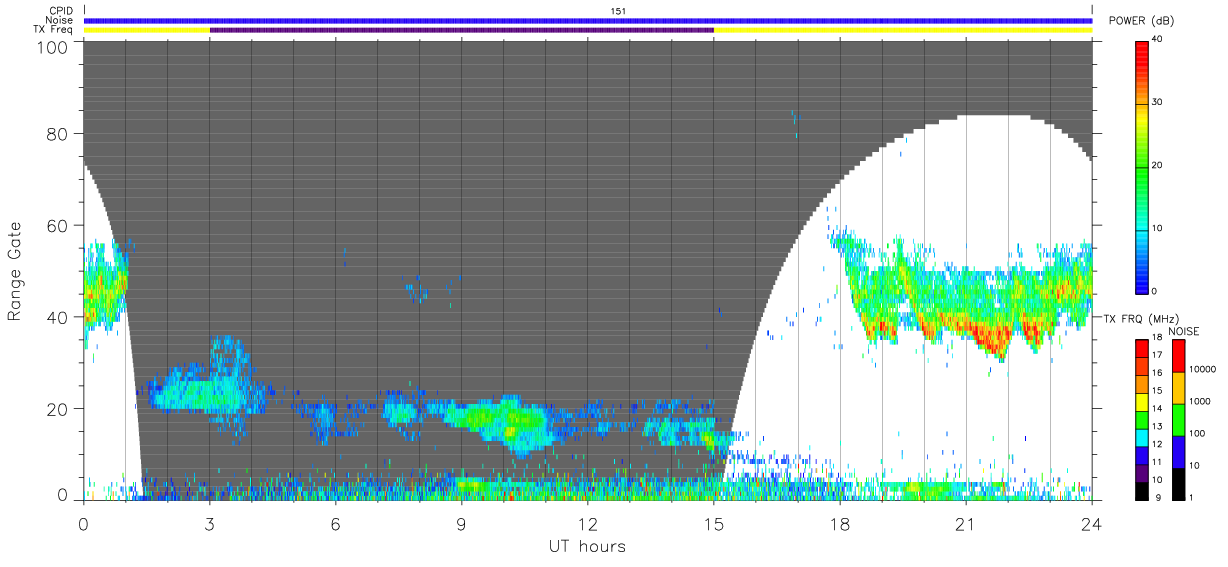Click the 'Noise' row label

(60, 20)
